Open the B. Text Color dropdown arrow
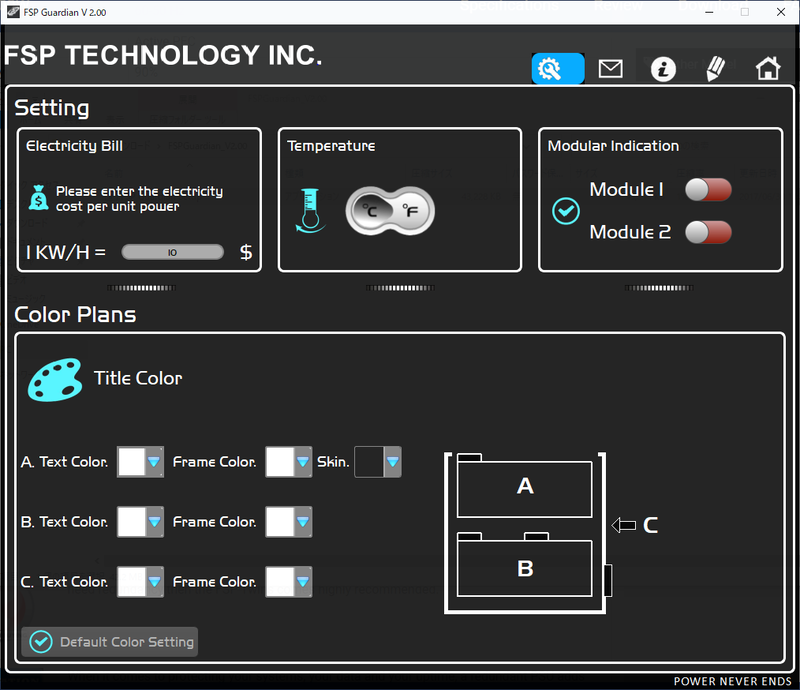This screenshot has height=690, width=800. [x=154, y=522]
